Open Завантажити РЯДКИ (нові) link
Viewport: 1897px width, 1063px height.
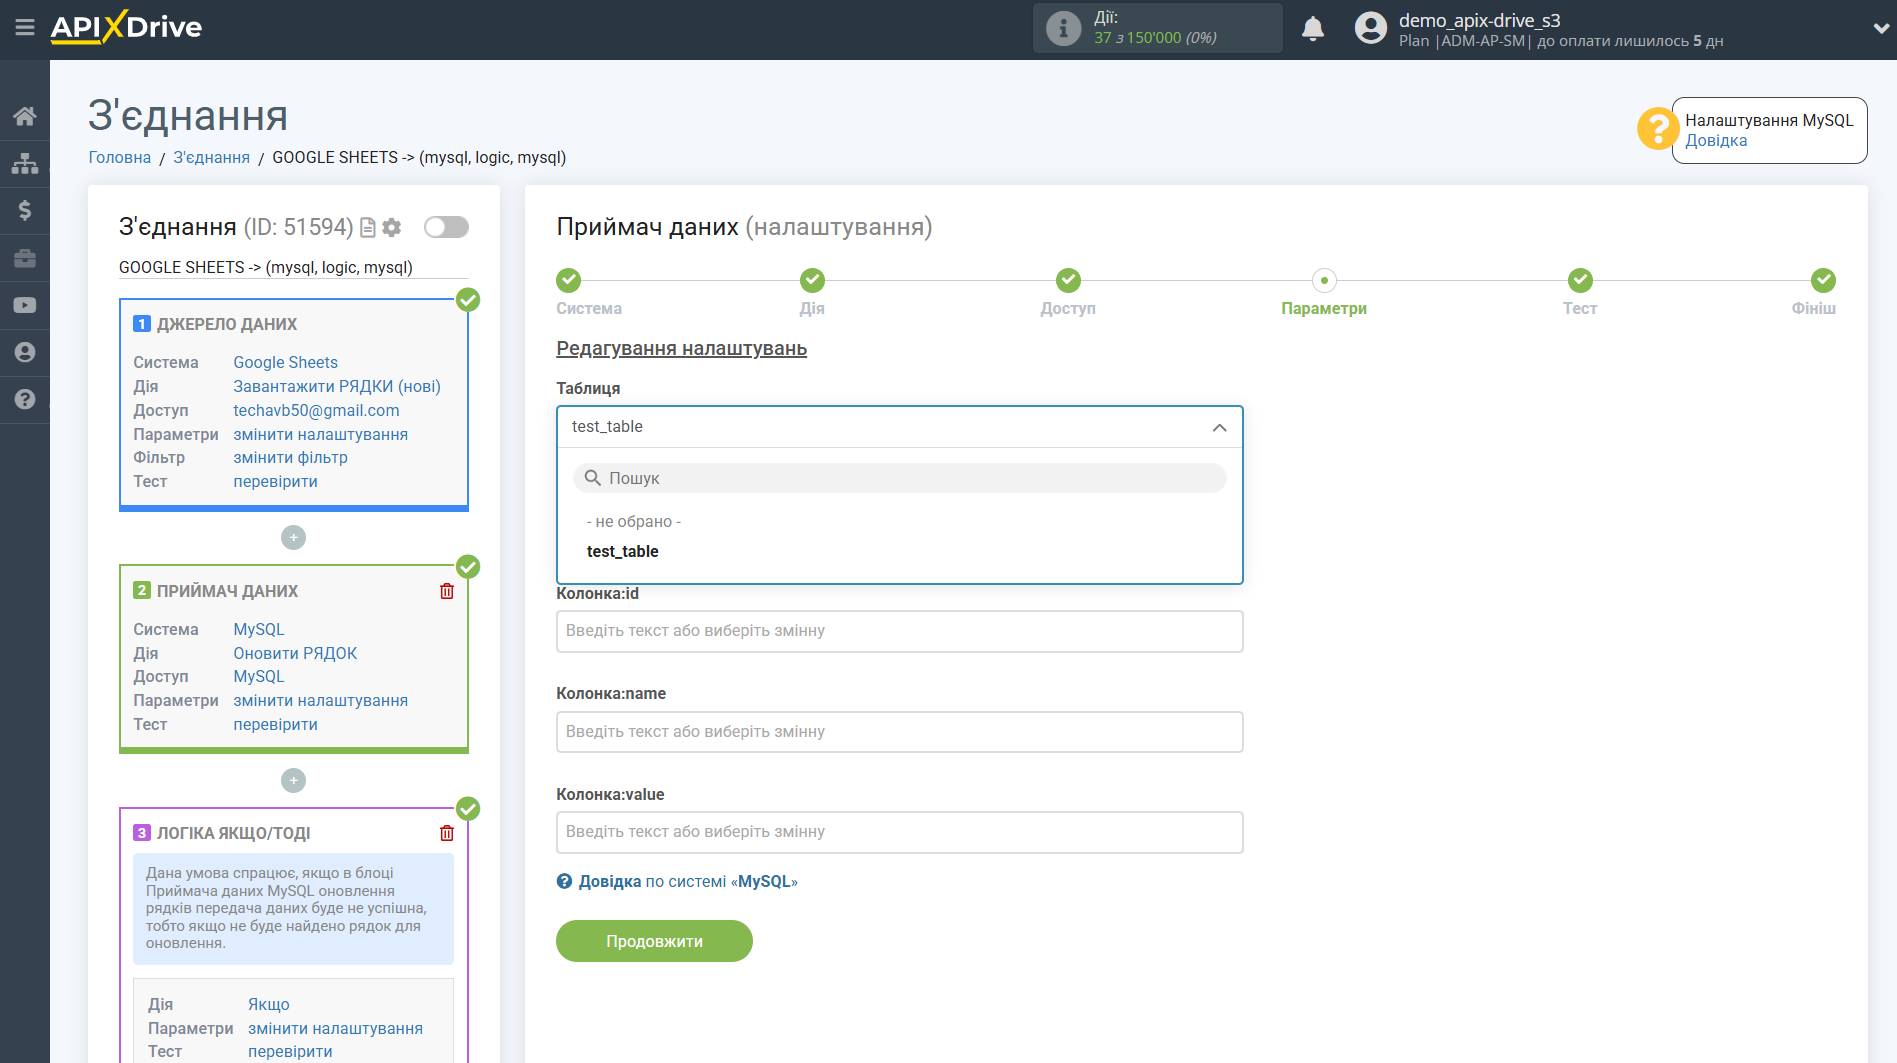337,386
